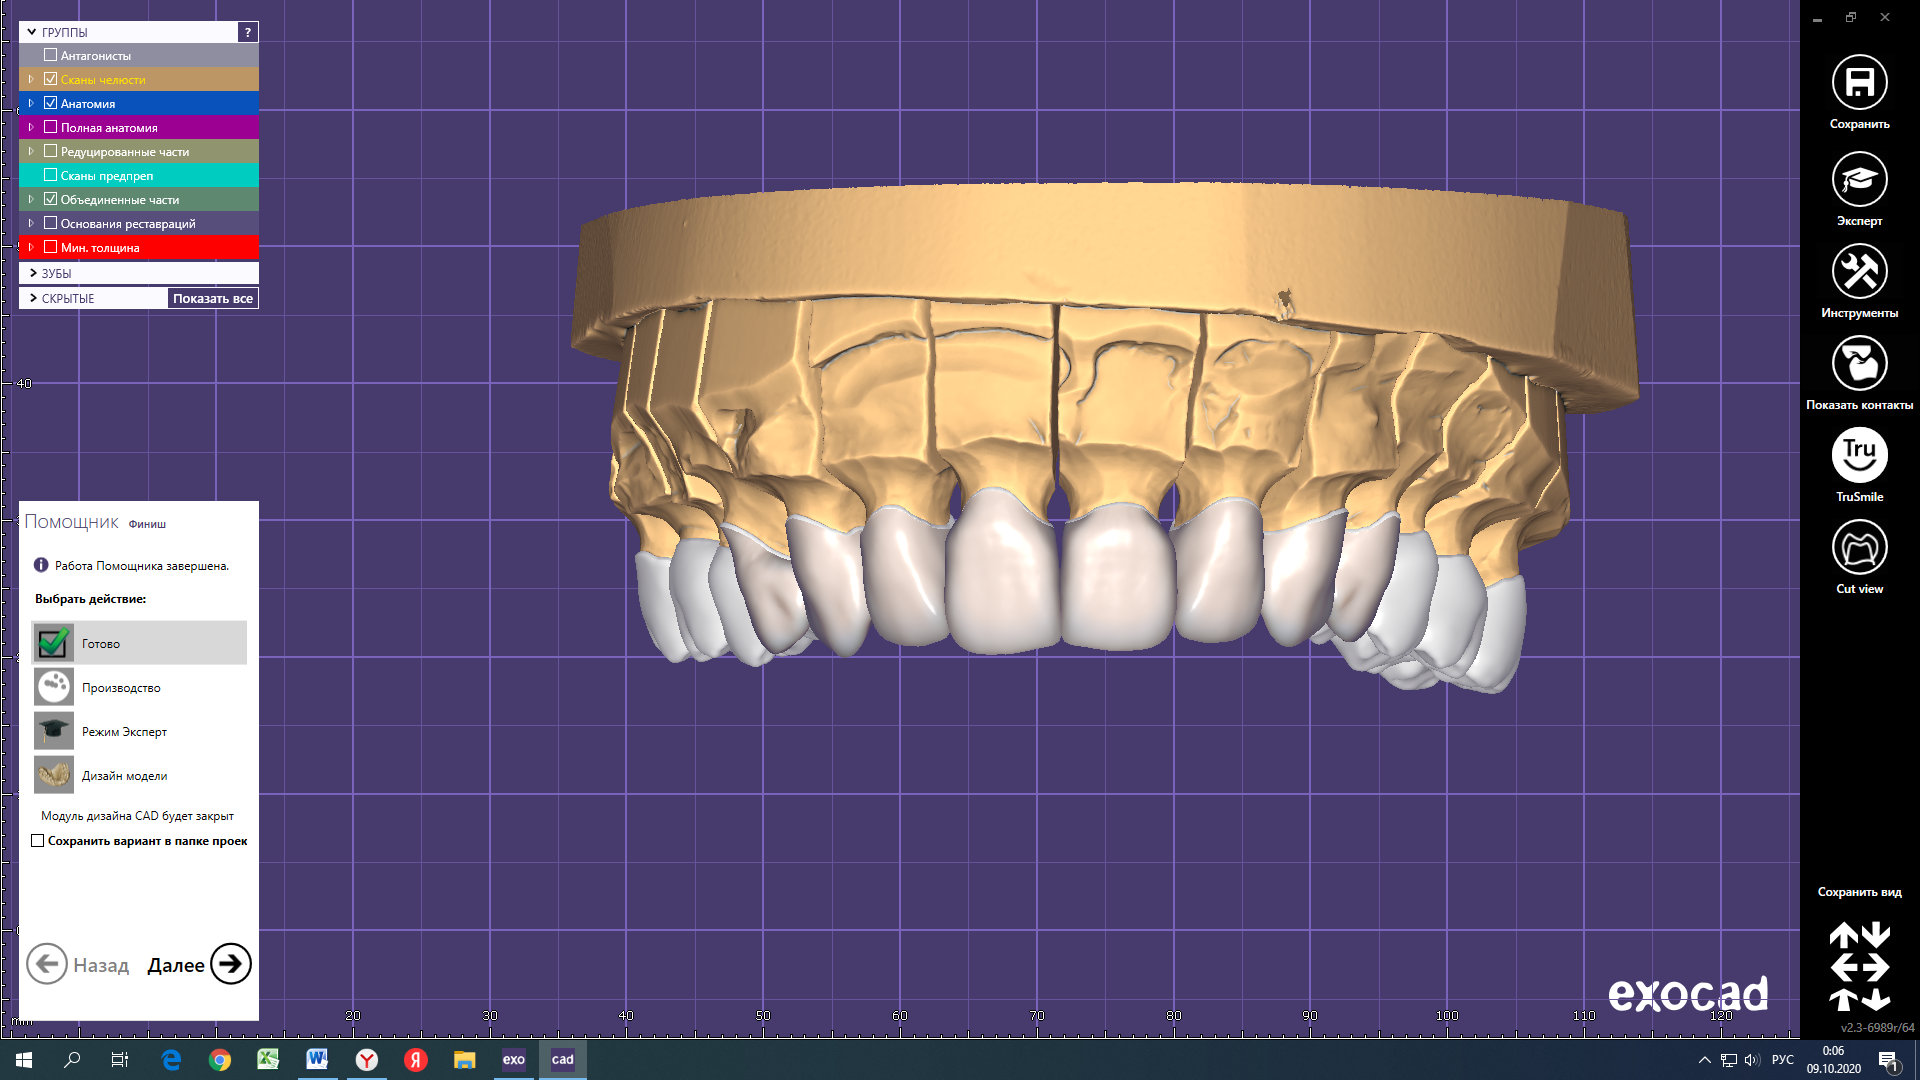The image size is (1920, 1080).
Task: Choose the Режим Эксперт action item
Action: (124, 732)
